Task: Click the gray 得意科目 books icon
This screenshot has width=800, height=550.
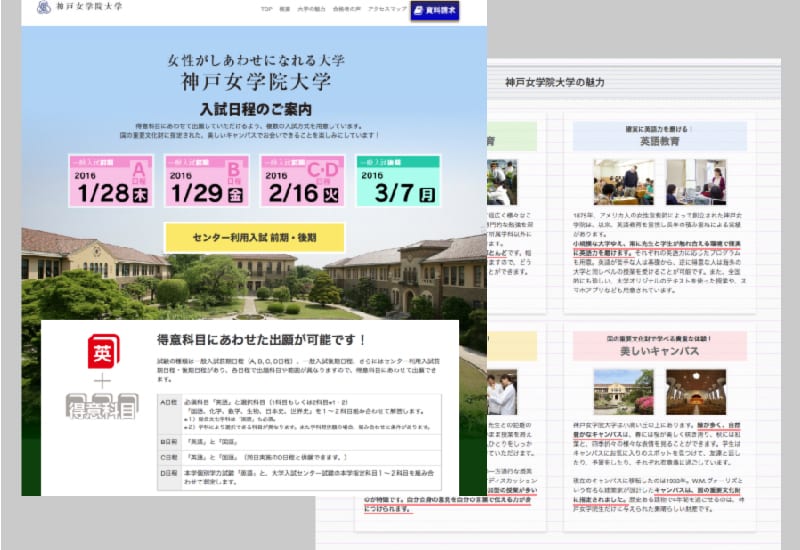Action: coord(102,406)
